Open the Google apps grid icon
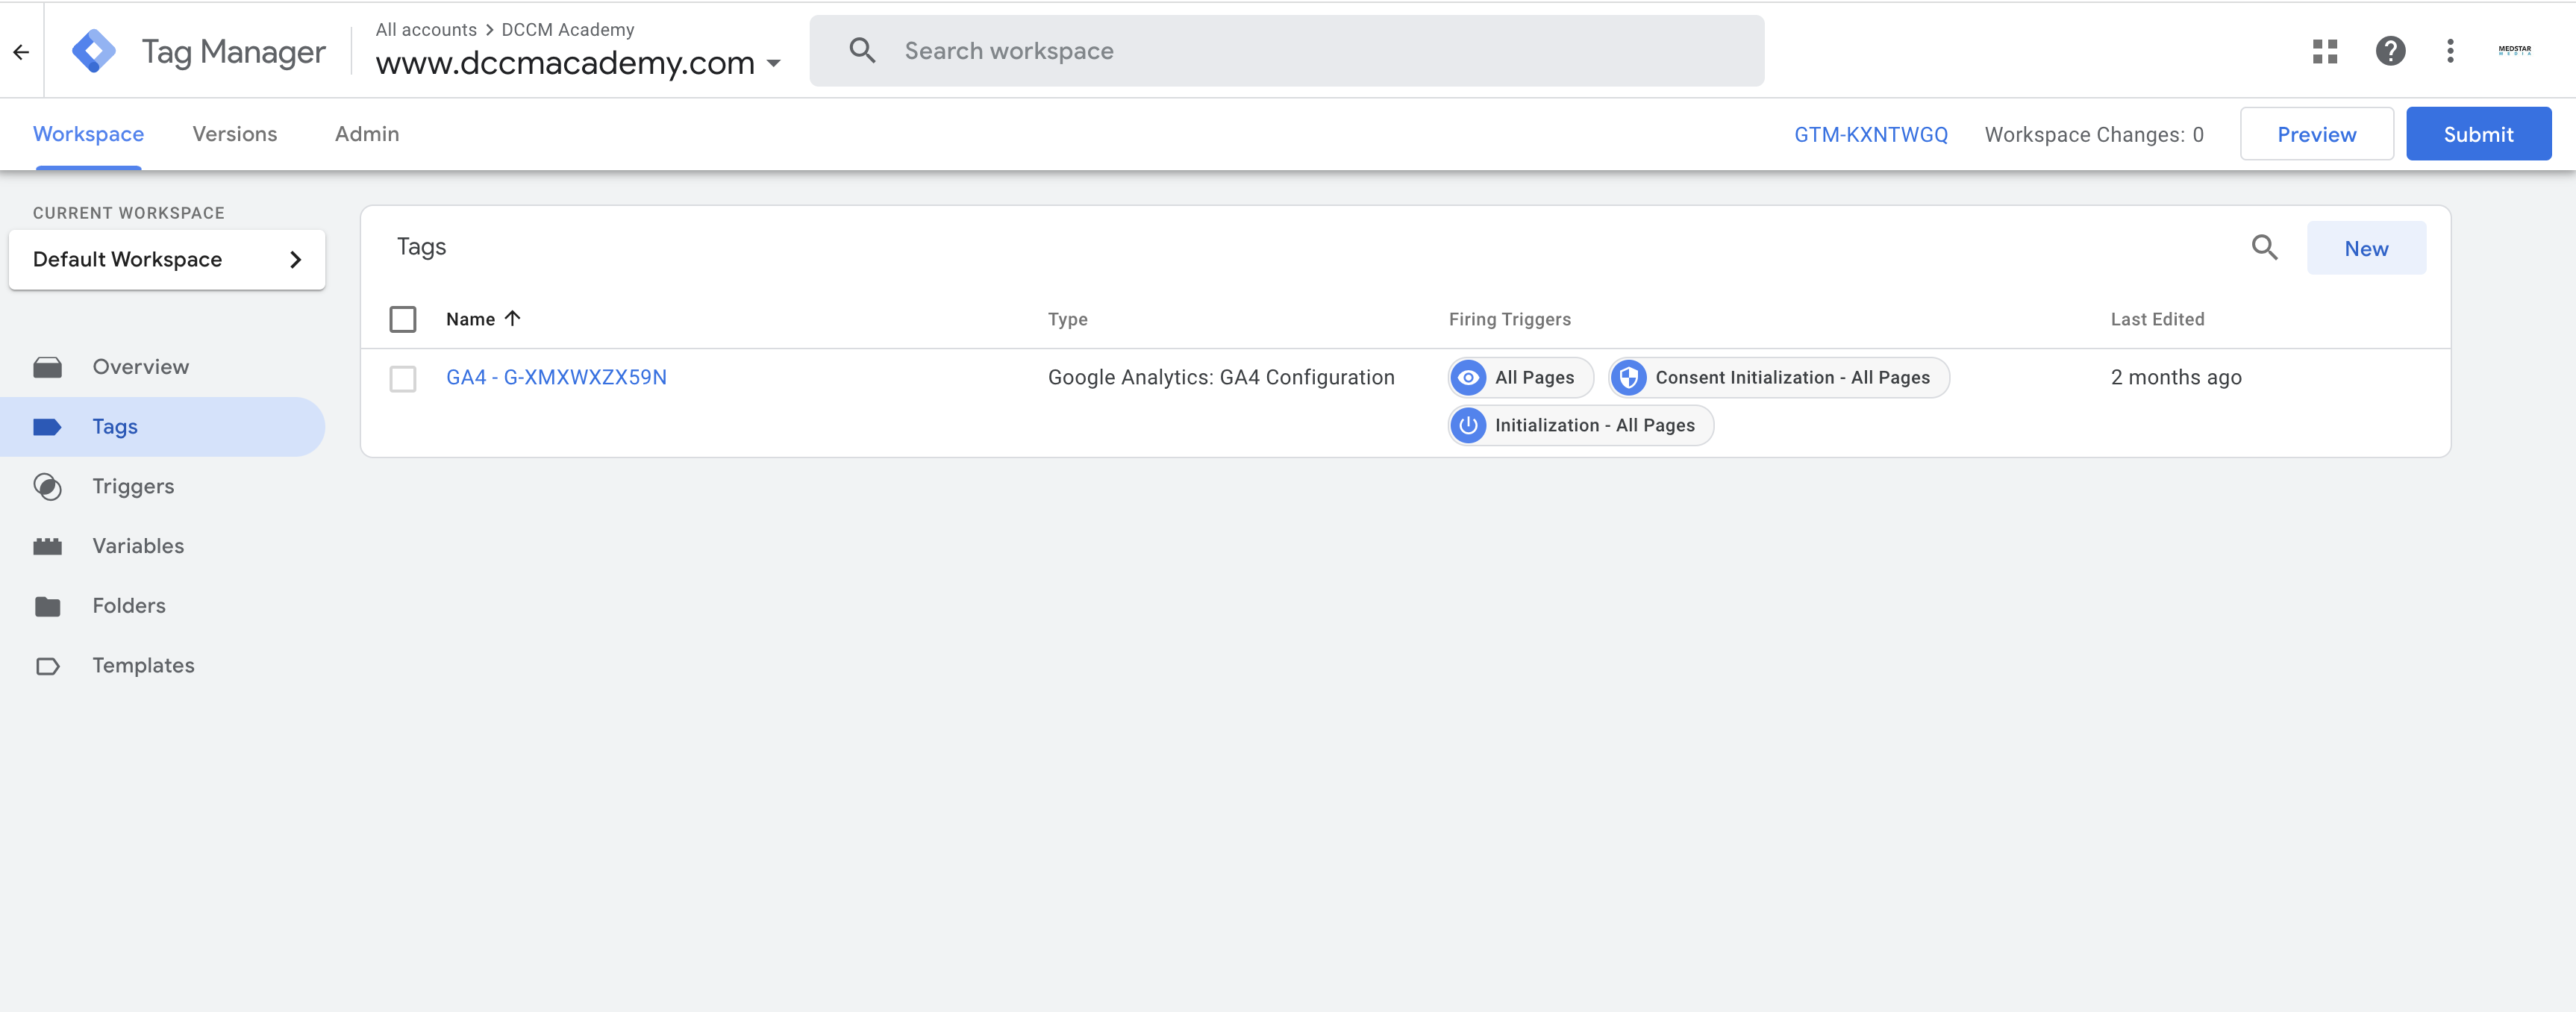Screen dimensions: 2576x1012 tap(2325, 51)
